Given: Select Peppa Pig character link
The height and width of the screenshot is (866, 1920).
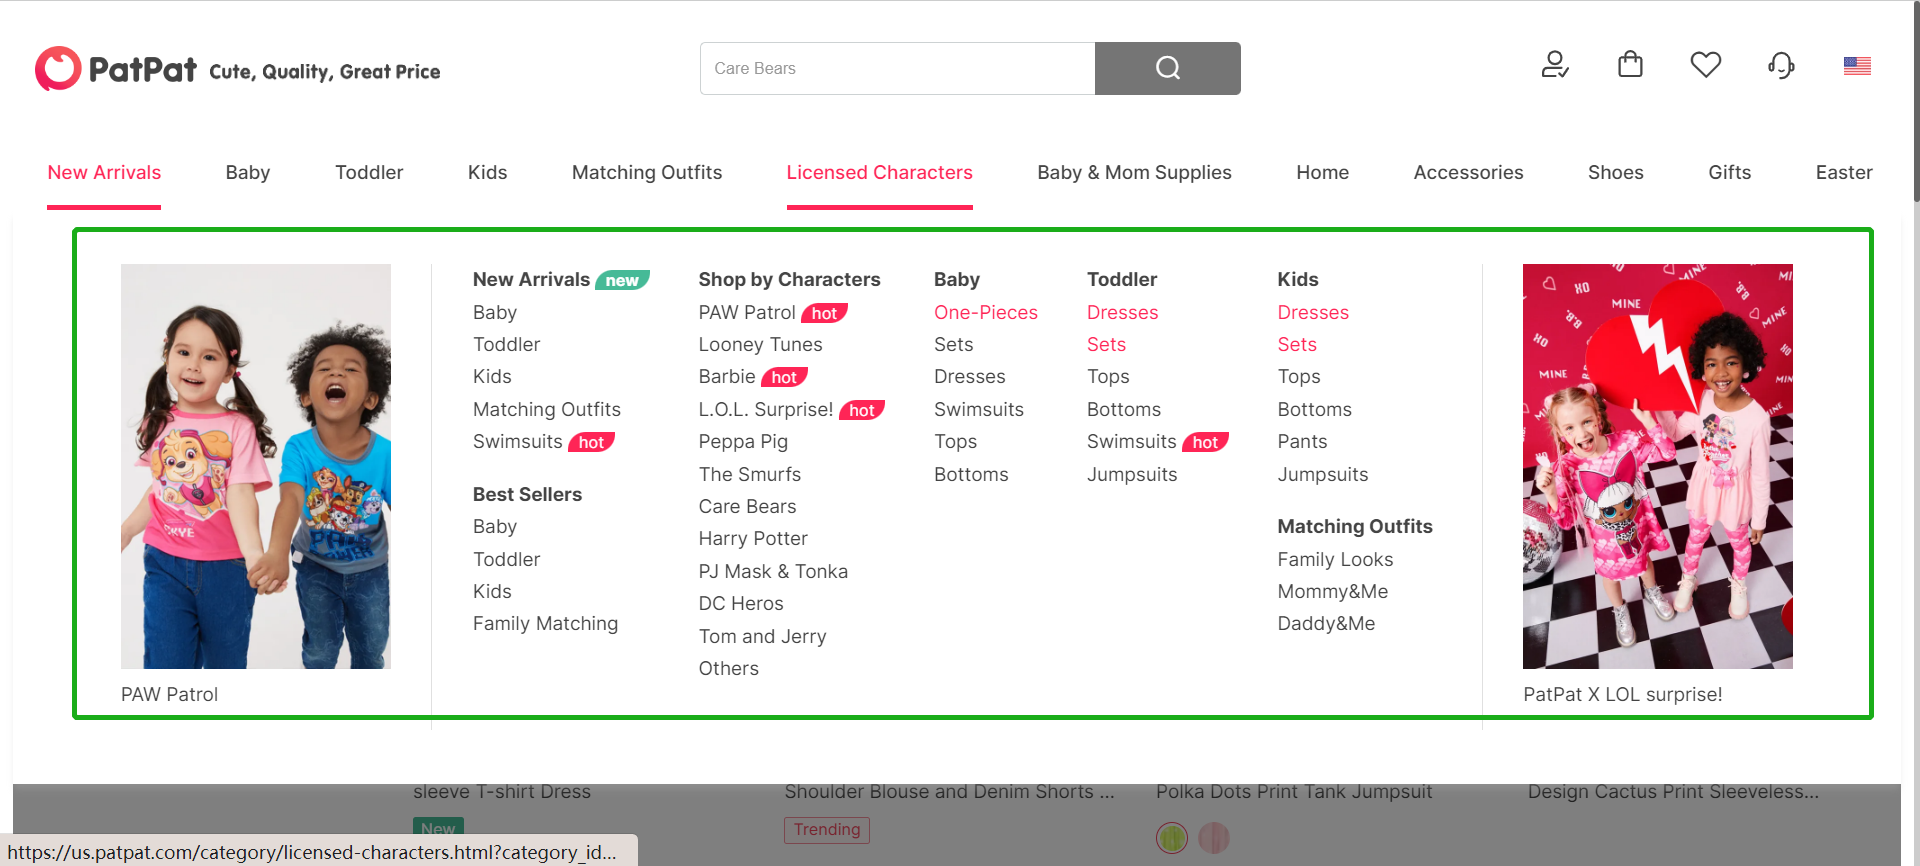Looking at the screenshot, I should pos(743,441).
